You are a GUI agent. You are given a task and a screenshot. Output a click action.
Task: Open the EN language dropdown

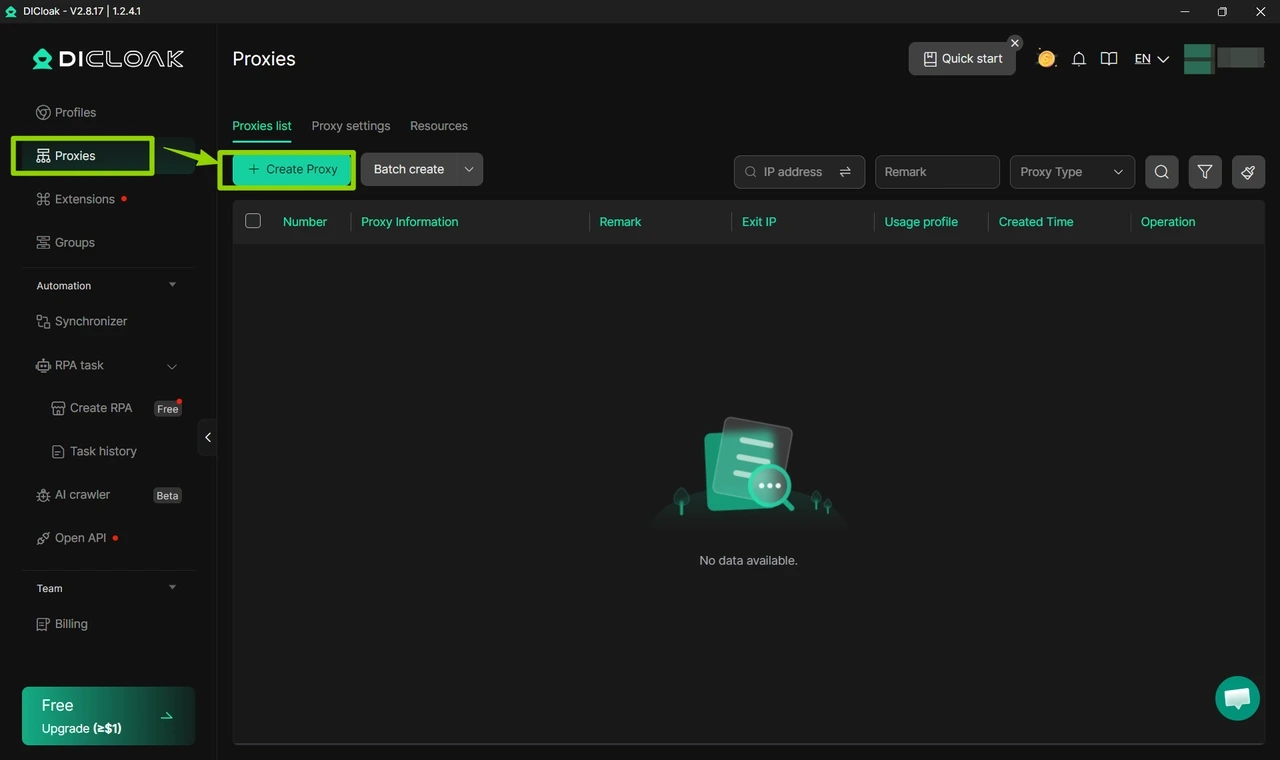pyautogui.click(x=1149, y=59)
